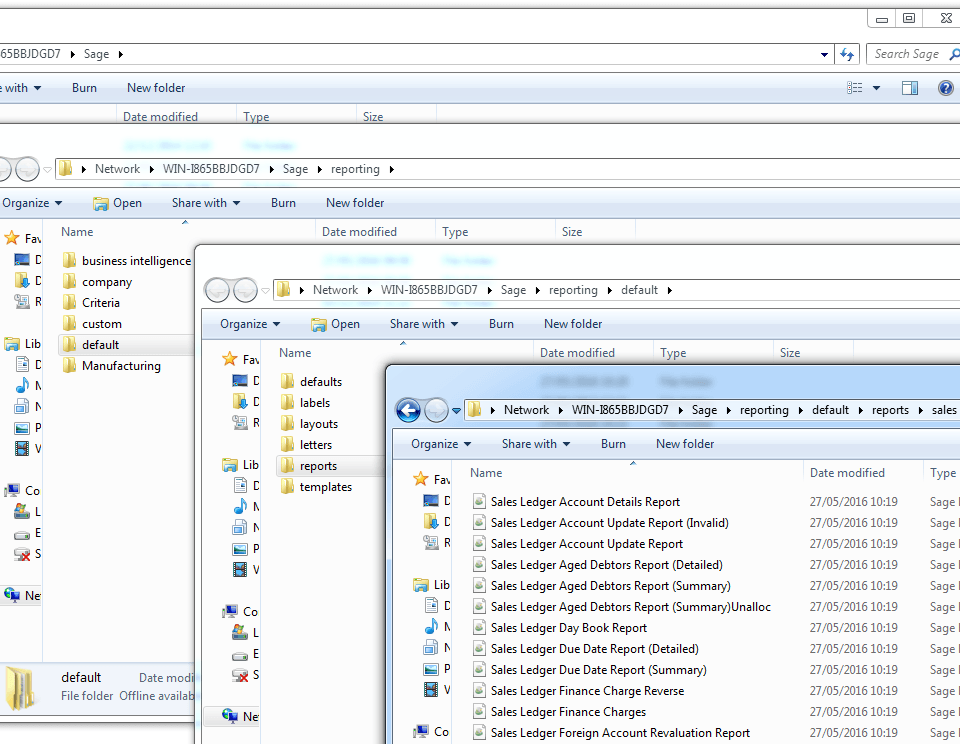Click Burn in the sales window toolbar

pyautogui.click(x=613, y=444)
